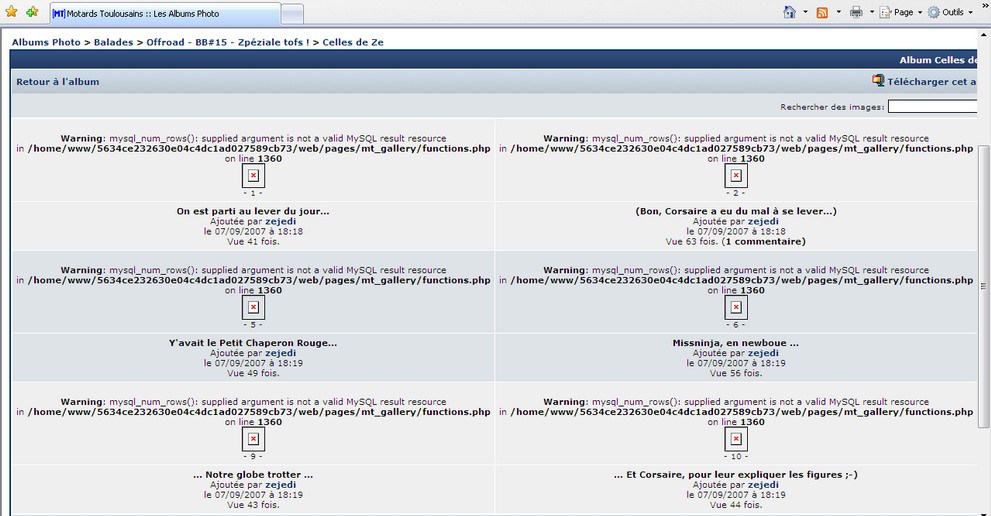Click the 'Album Celles de' header title
The height and width of the screenshot is (516, 991).
[x=938, y=60]
